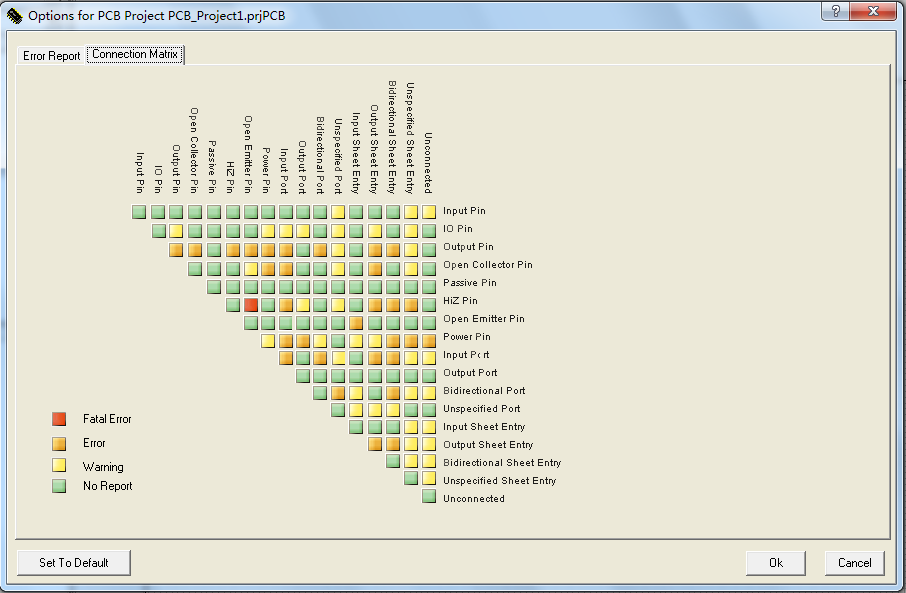Viewport: 906px width, 593px height.
Task: Toggle cell at Input Pin row, Input Pin column
Action: click(x=140, y=212)
